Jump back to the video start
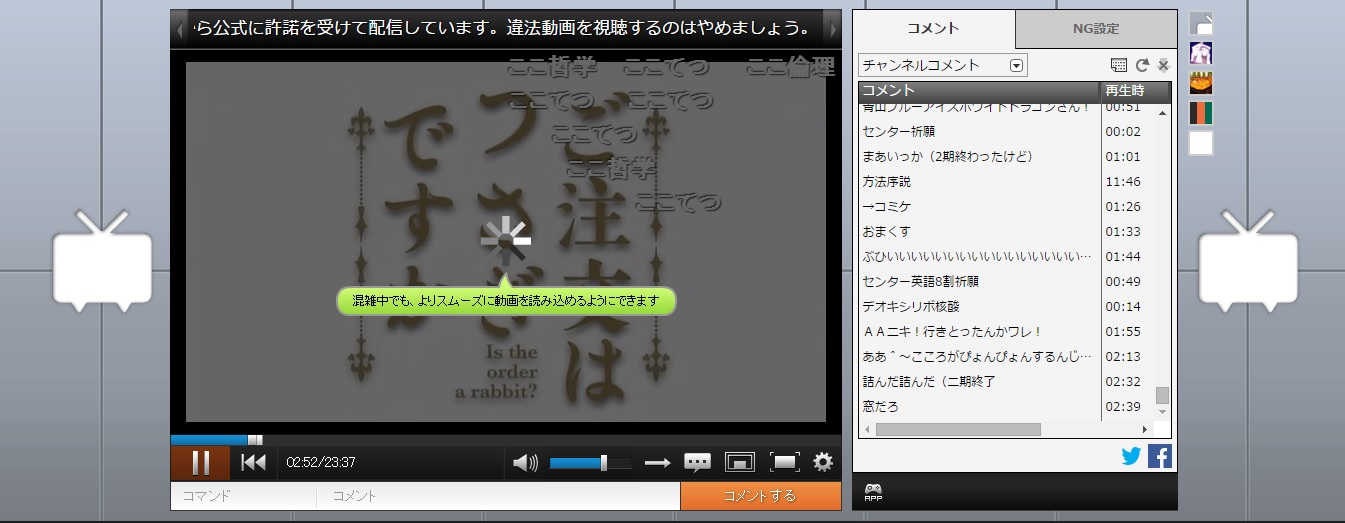The width and height of the screenshot is (1345, 523). pos(254,462)
